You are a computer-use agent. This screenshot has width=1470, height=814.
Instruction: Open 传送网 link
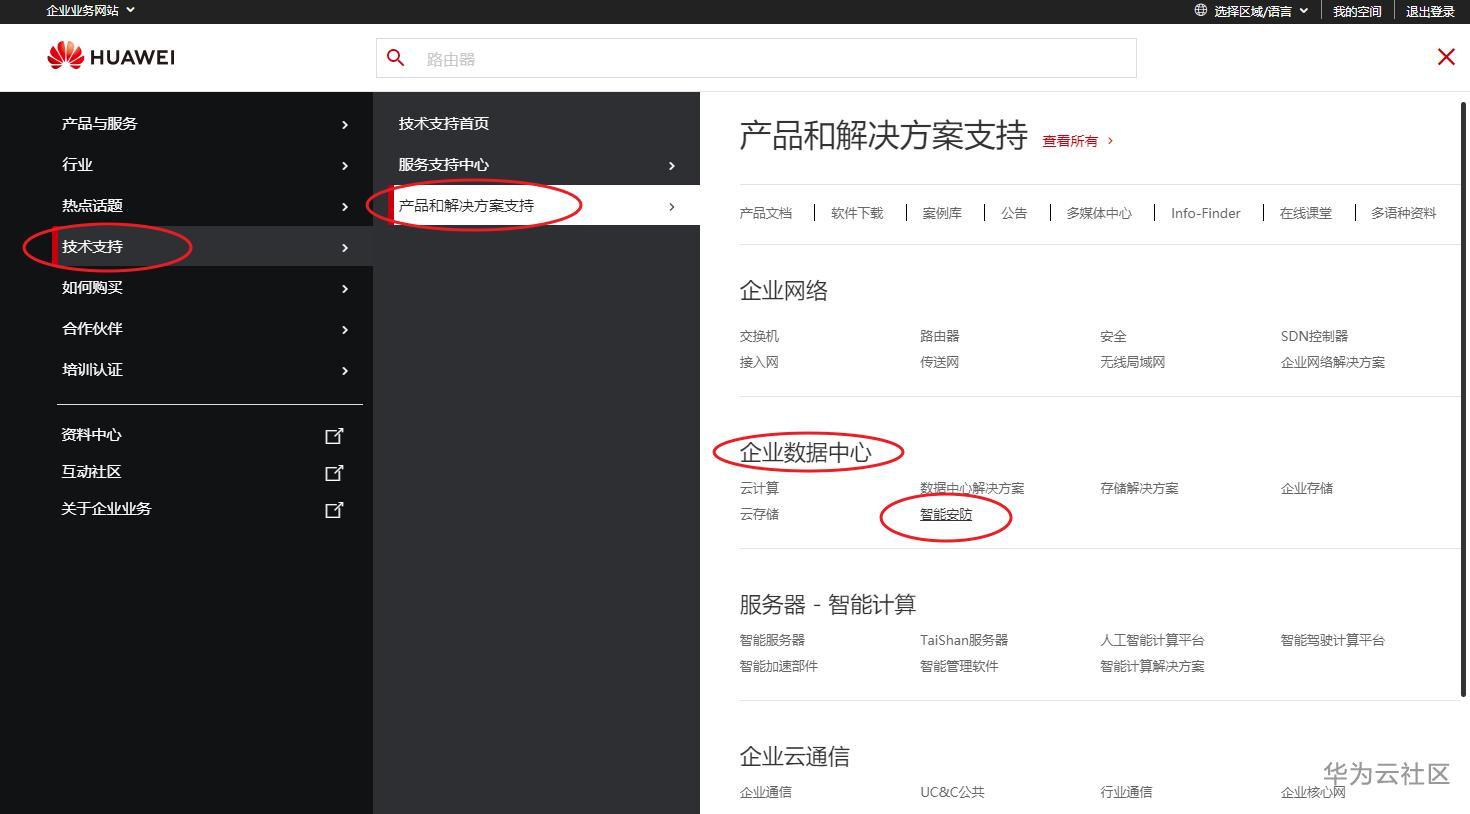click(939, 362)
